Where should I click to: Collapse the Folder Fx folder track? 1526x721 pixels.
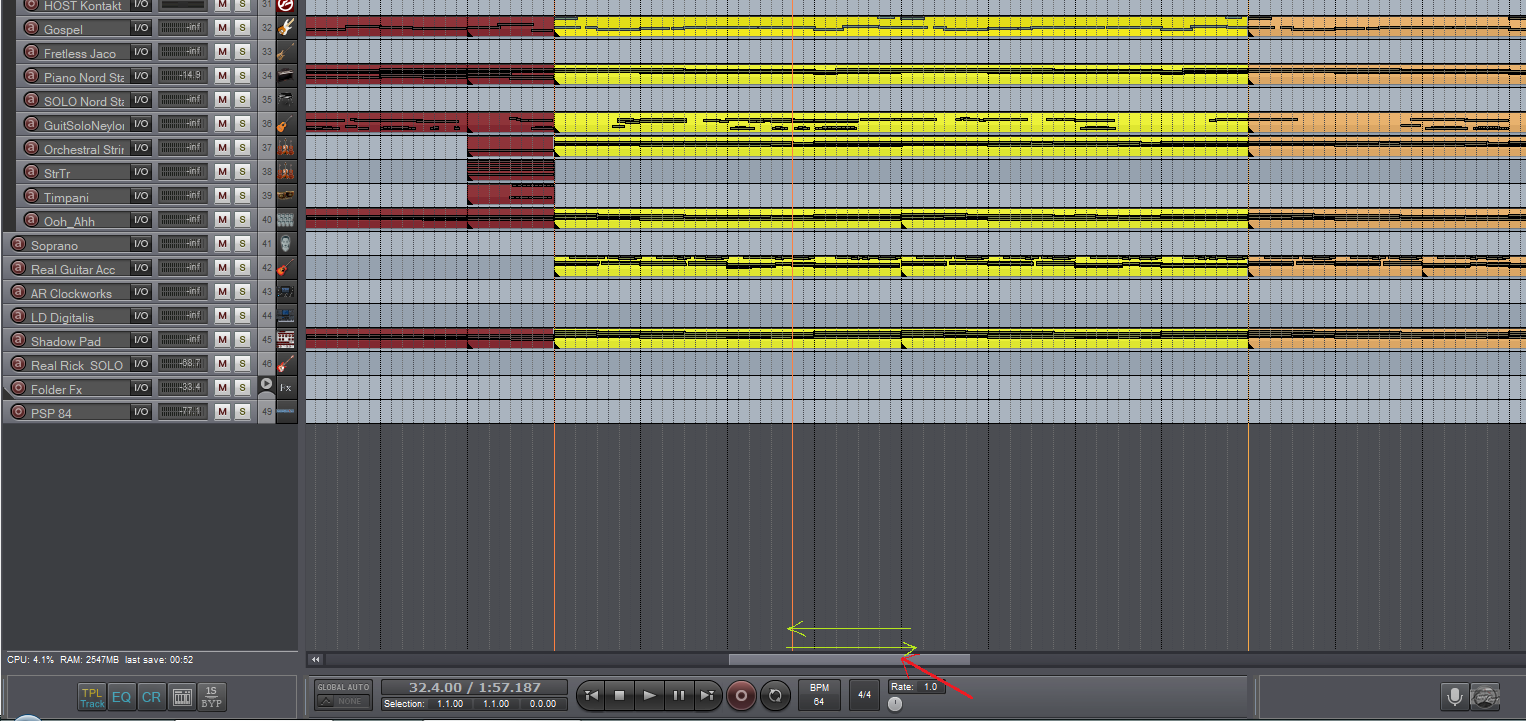coord(266,384)
